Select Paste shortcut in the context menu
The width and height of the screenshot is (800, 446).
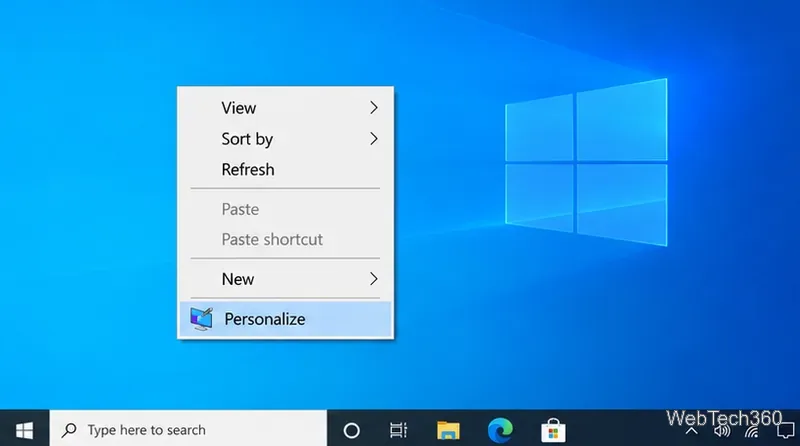pos(285,239)
